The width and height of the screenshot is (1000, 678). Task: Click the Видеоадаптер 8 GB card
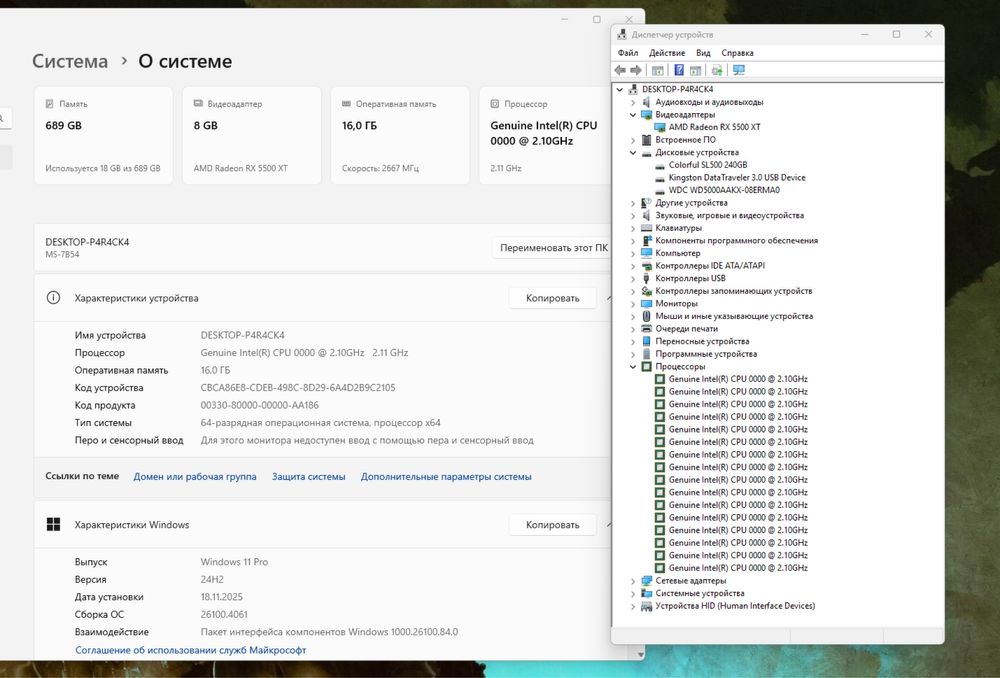(x=252, y=136)
